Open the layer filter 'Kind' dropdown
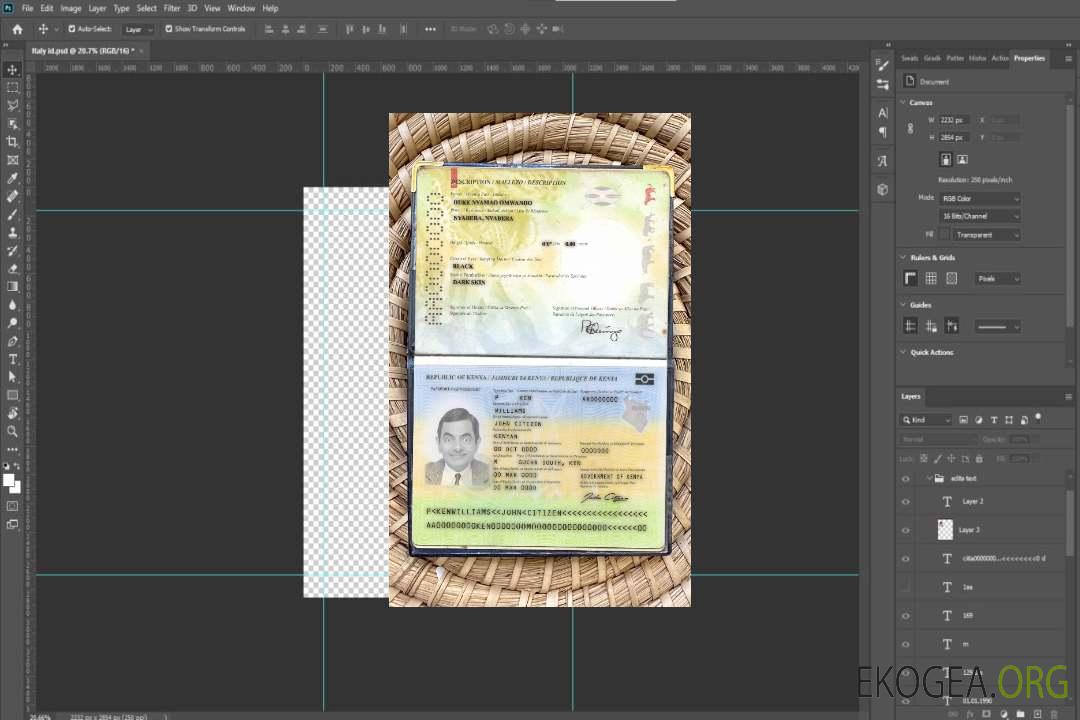Image resolution: width=1080 pixels, height=720 pixels. [x=926, y=420]
